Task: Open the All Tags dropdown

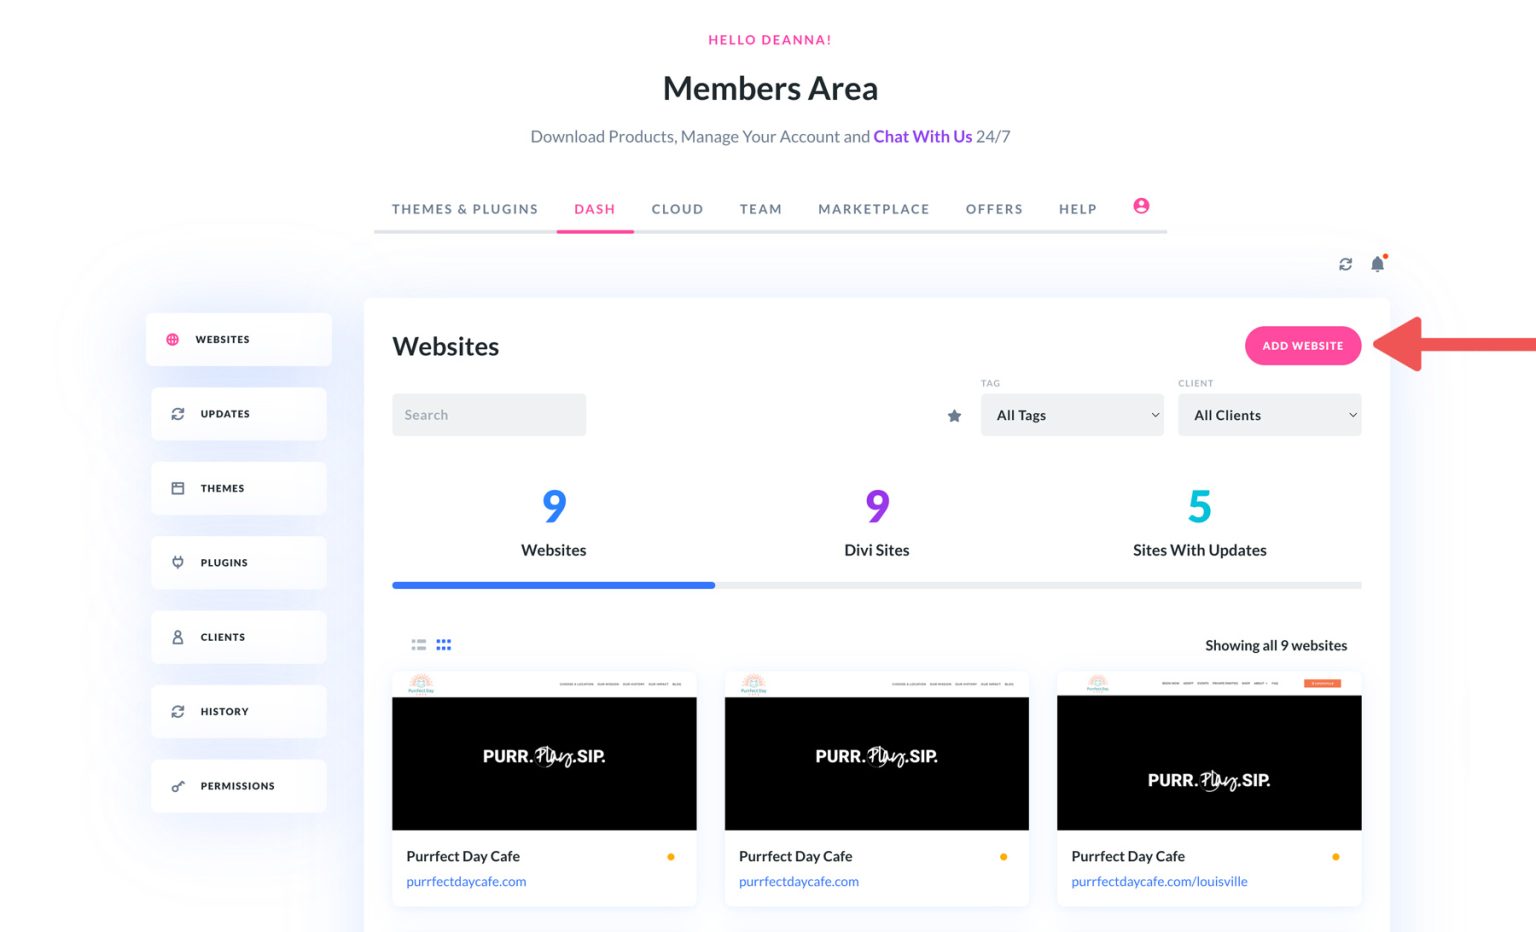Action: click(1072, 414)
